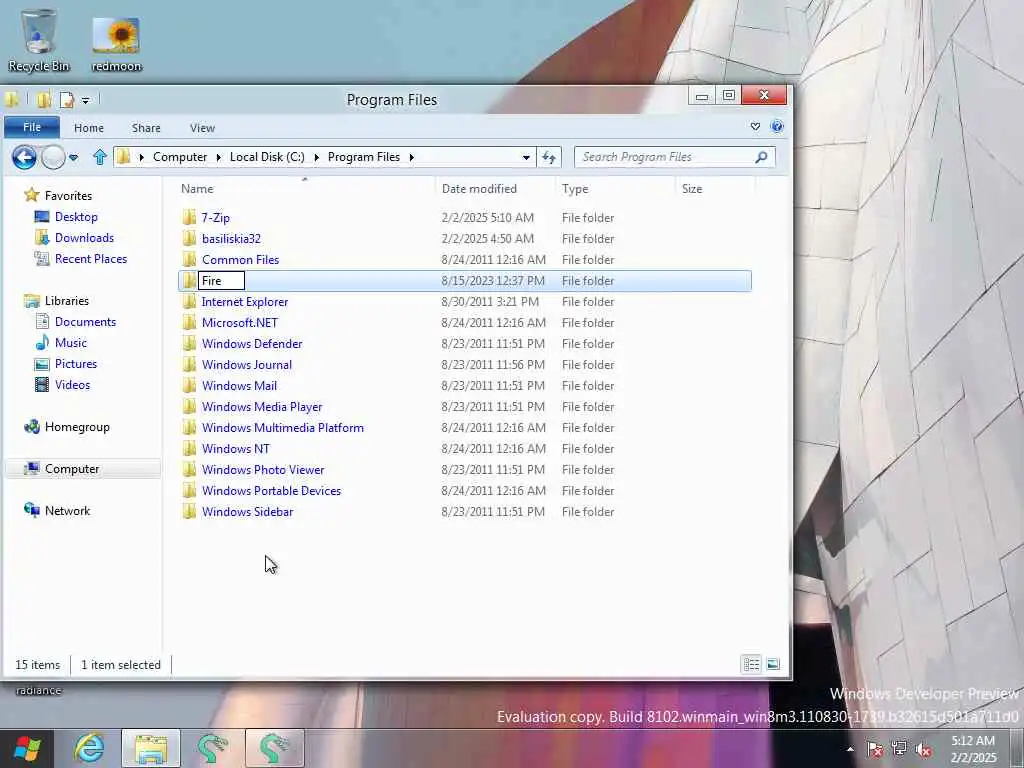Go up one folder level arrow

click(99, 157)
